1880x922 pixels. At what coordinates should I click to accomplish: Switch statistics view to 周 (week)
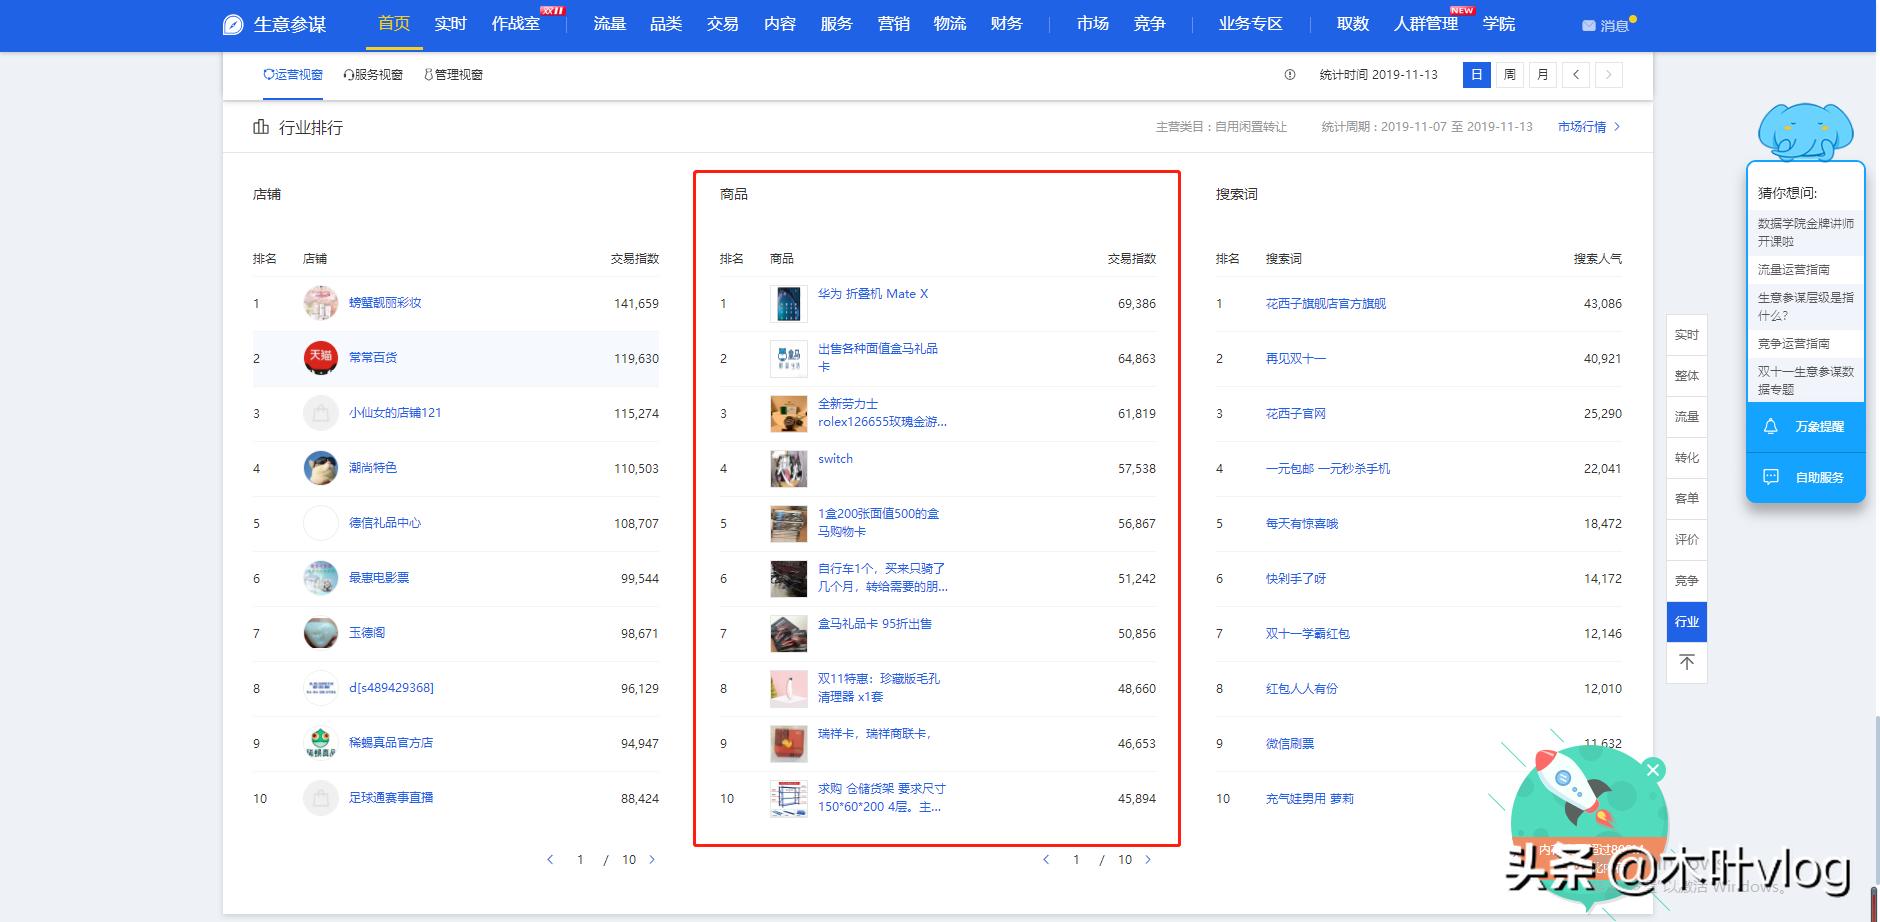[1510, 74]
